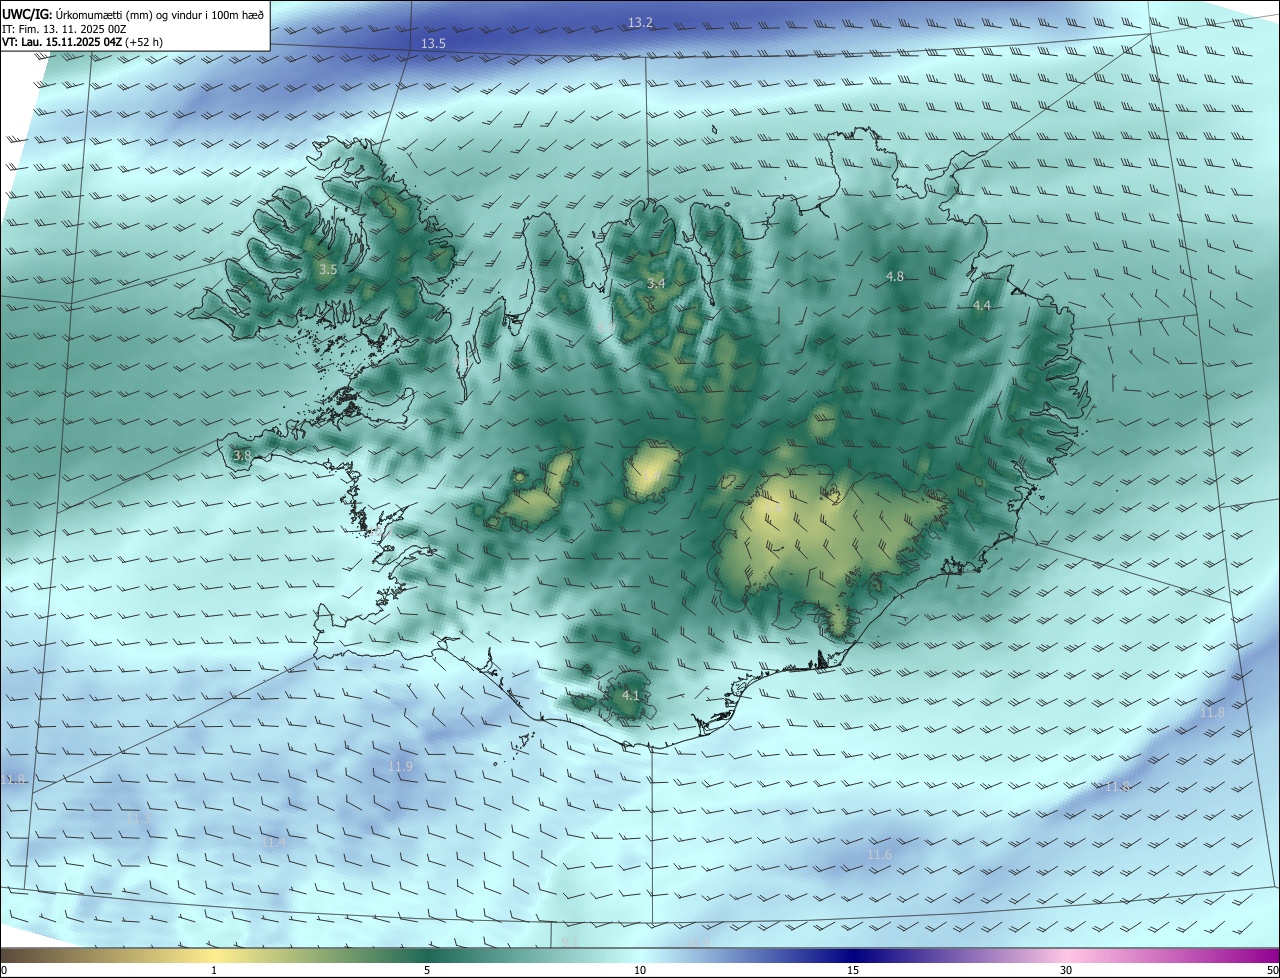Click the 3.5 value on the Westfjords
The image size is (1280, 978).
point(328,269)
